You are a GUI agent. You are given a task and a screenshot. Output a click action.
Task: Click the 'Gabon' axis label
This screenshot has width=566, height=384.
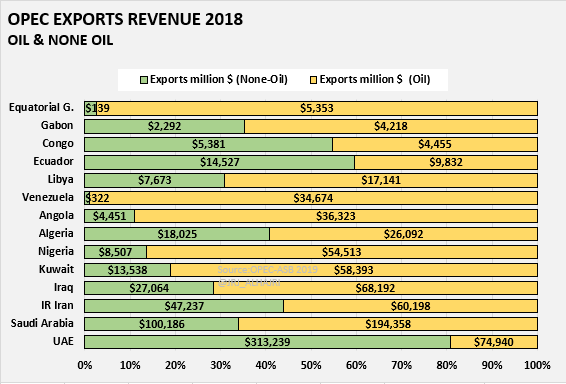(x=57, y=125)
